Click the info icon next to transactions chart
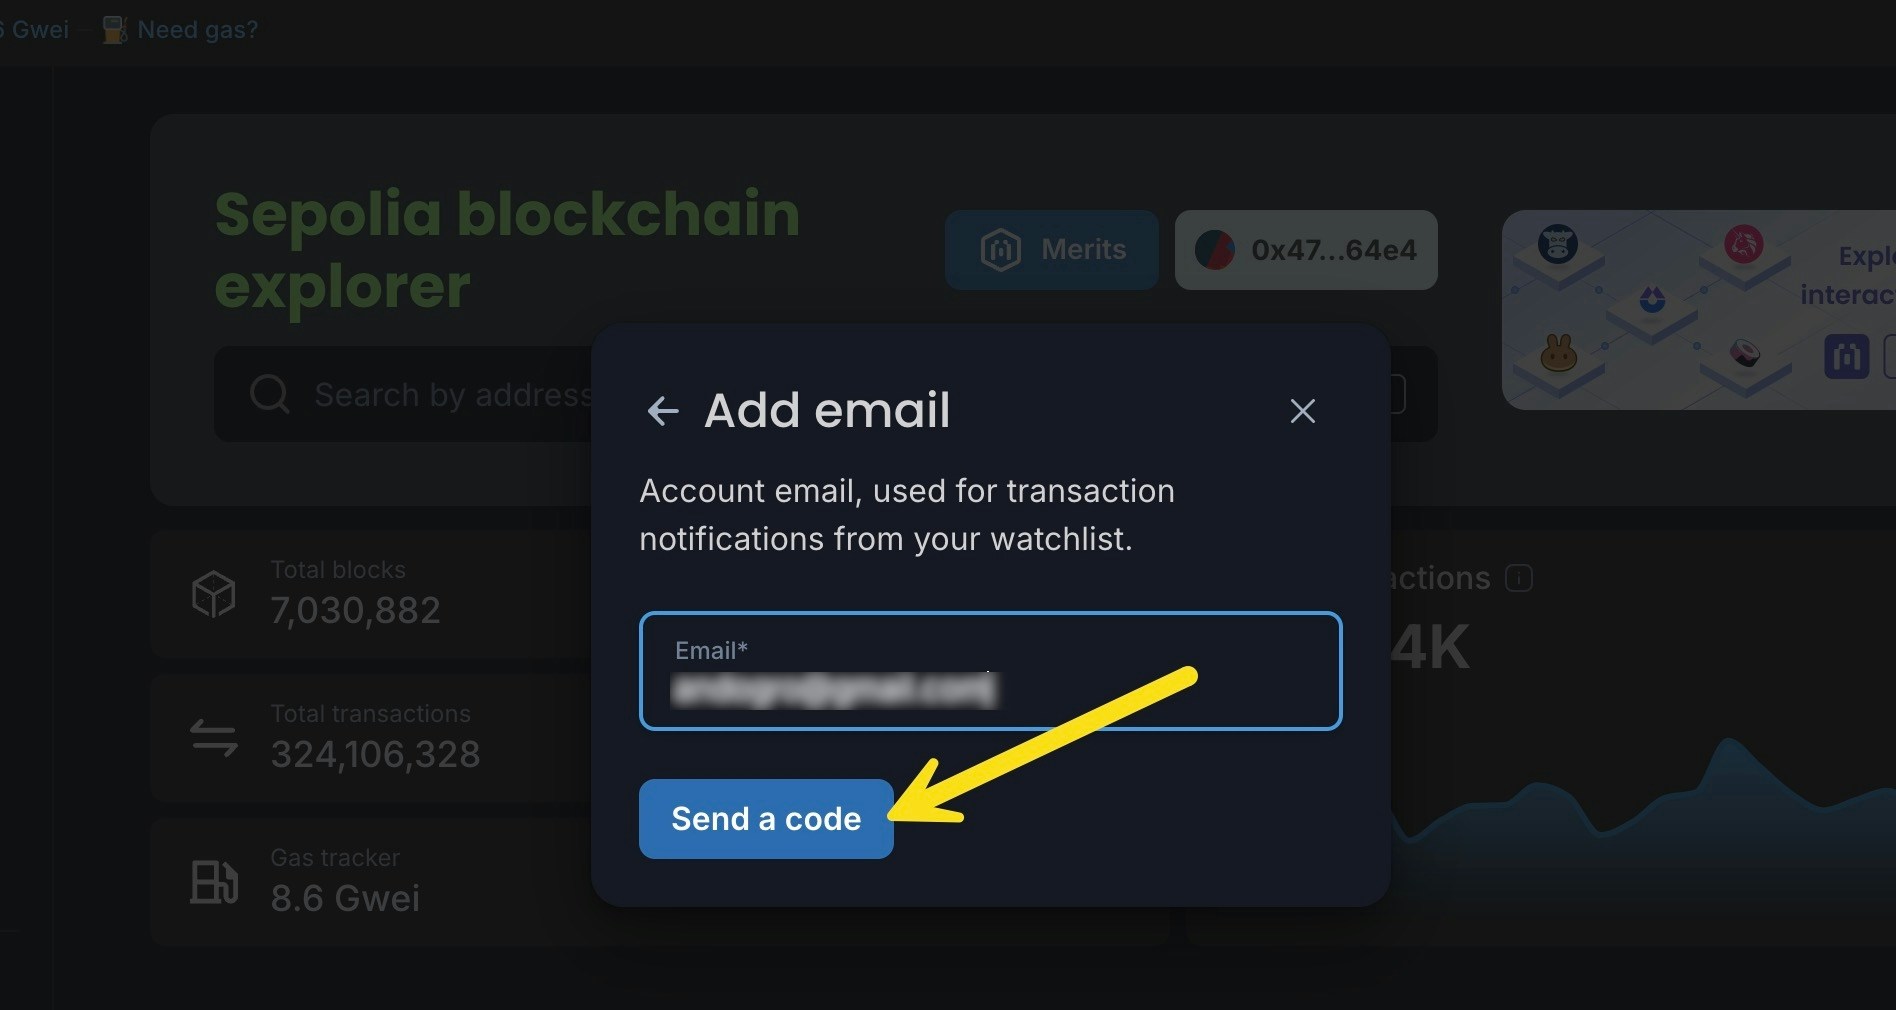The width and height of the screenshot is (1896, 1010). pos(1519,578)
